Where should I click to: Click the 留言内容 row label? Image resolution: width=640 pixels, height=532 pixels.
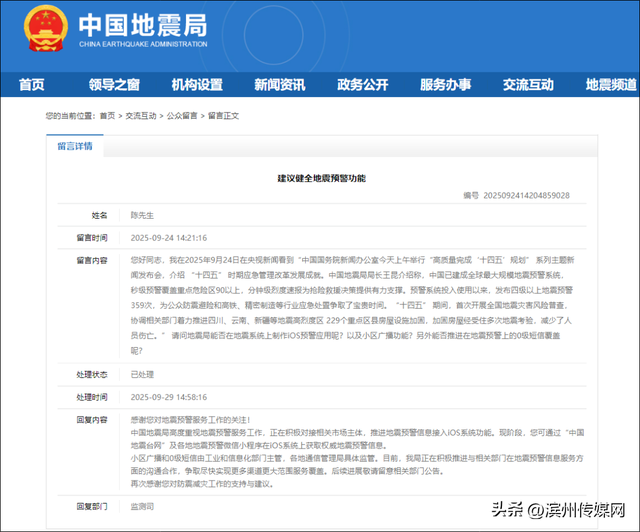pos(92,260)
